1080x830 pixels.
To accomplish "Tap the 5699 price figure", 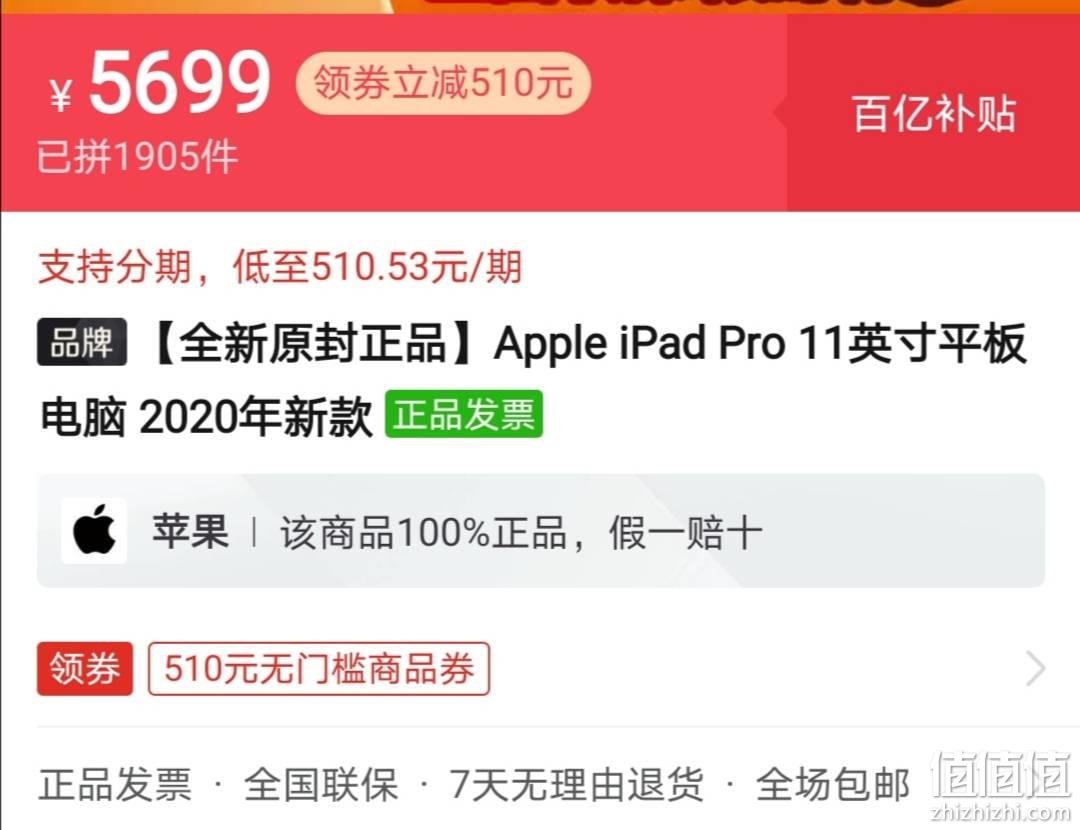I will pos(180,82).
